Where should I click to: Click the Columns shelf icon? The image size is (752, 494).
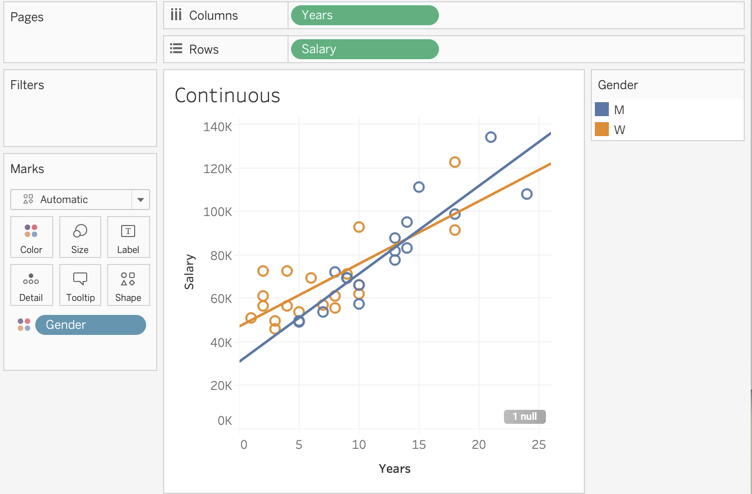[x=176, y=15]
